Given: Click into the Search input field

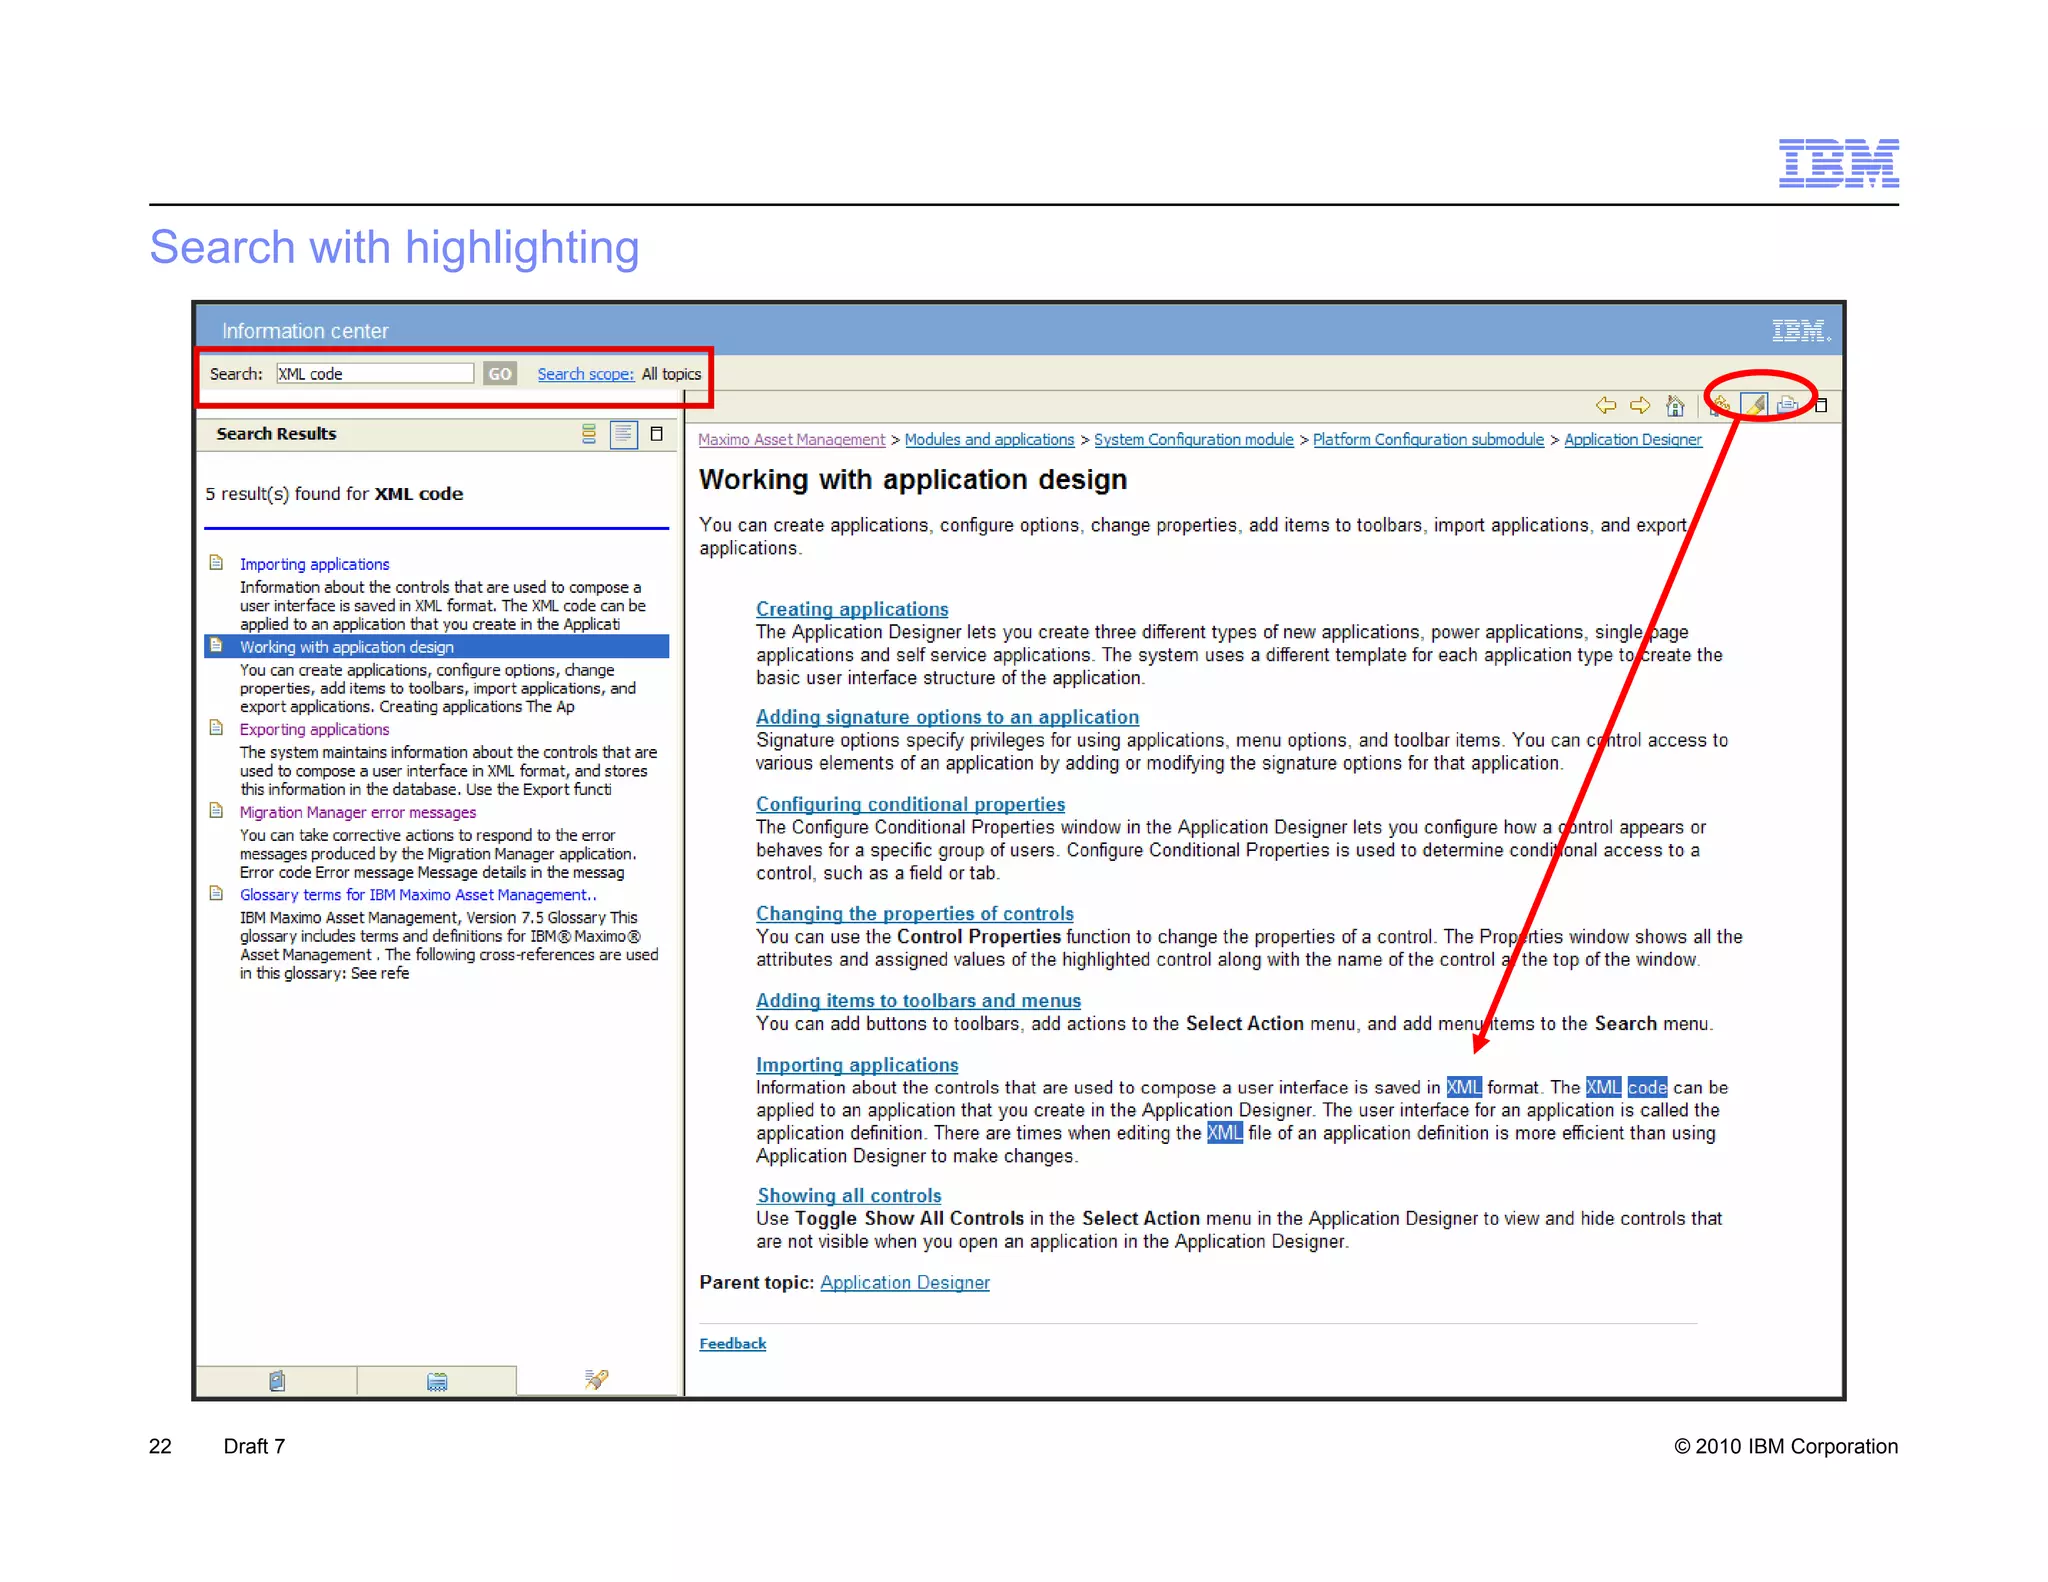Looking at the screenshot, I should coord(375,374).
